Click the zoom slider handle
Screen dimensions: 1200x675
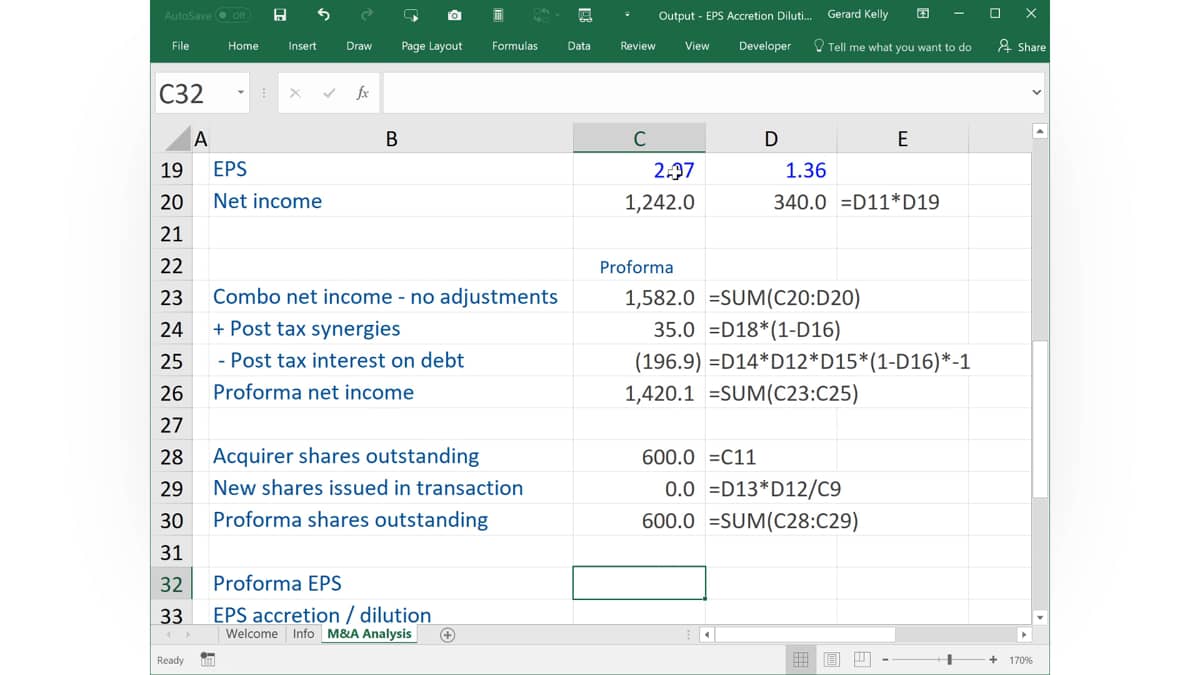point(949,660)
